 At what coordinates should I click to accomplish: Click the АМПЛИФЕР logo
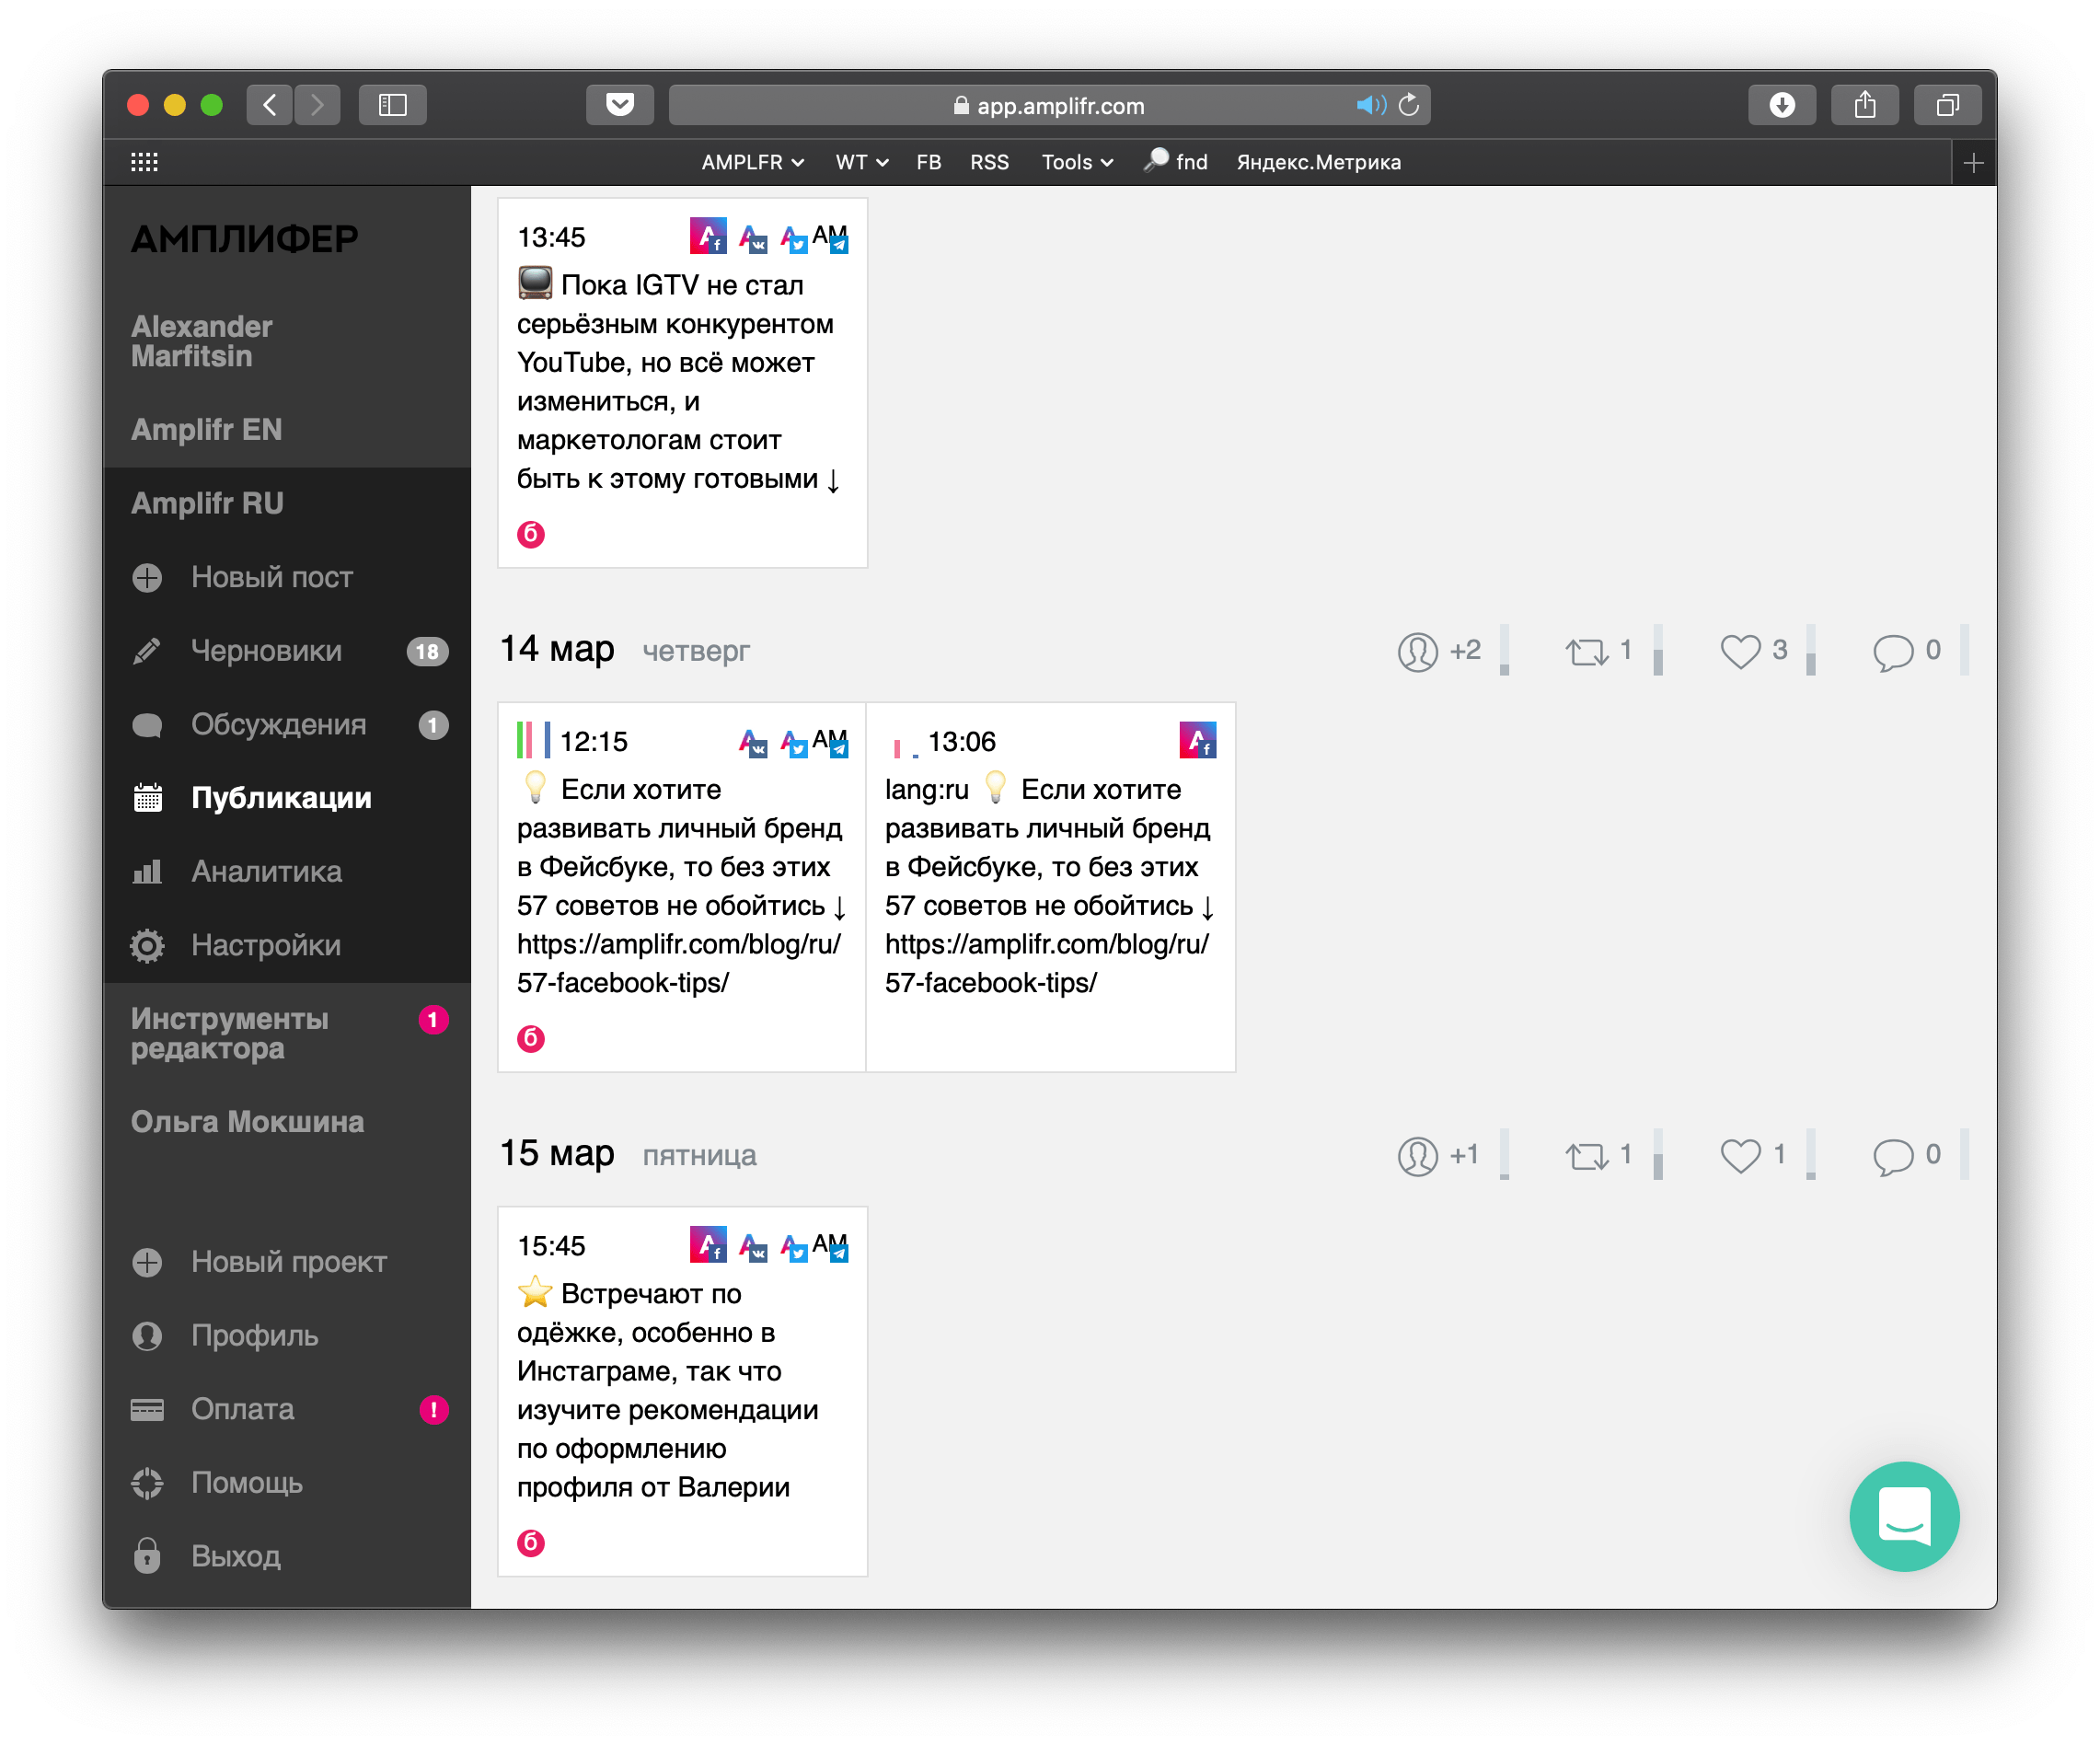coord(244,239)
